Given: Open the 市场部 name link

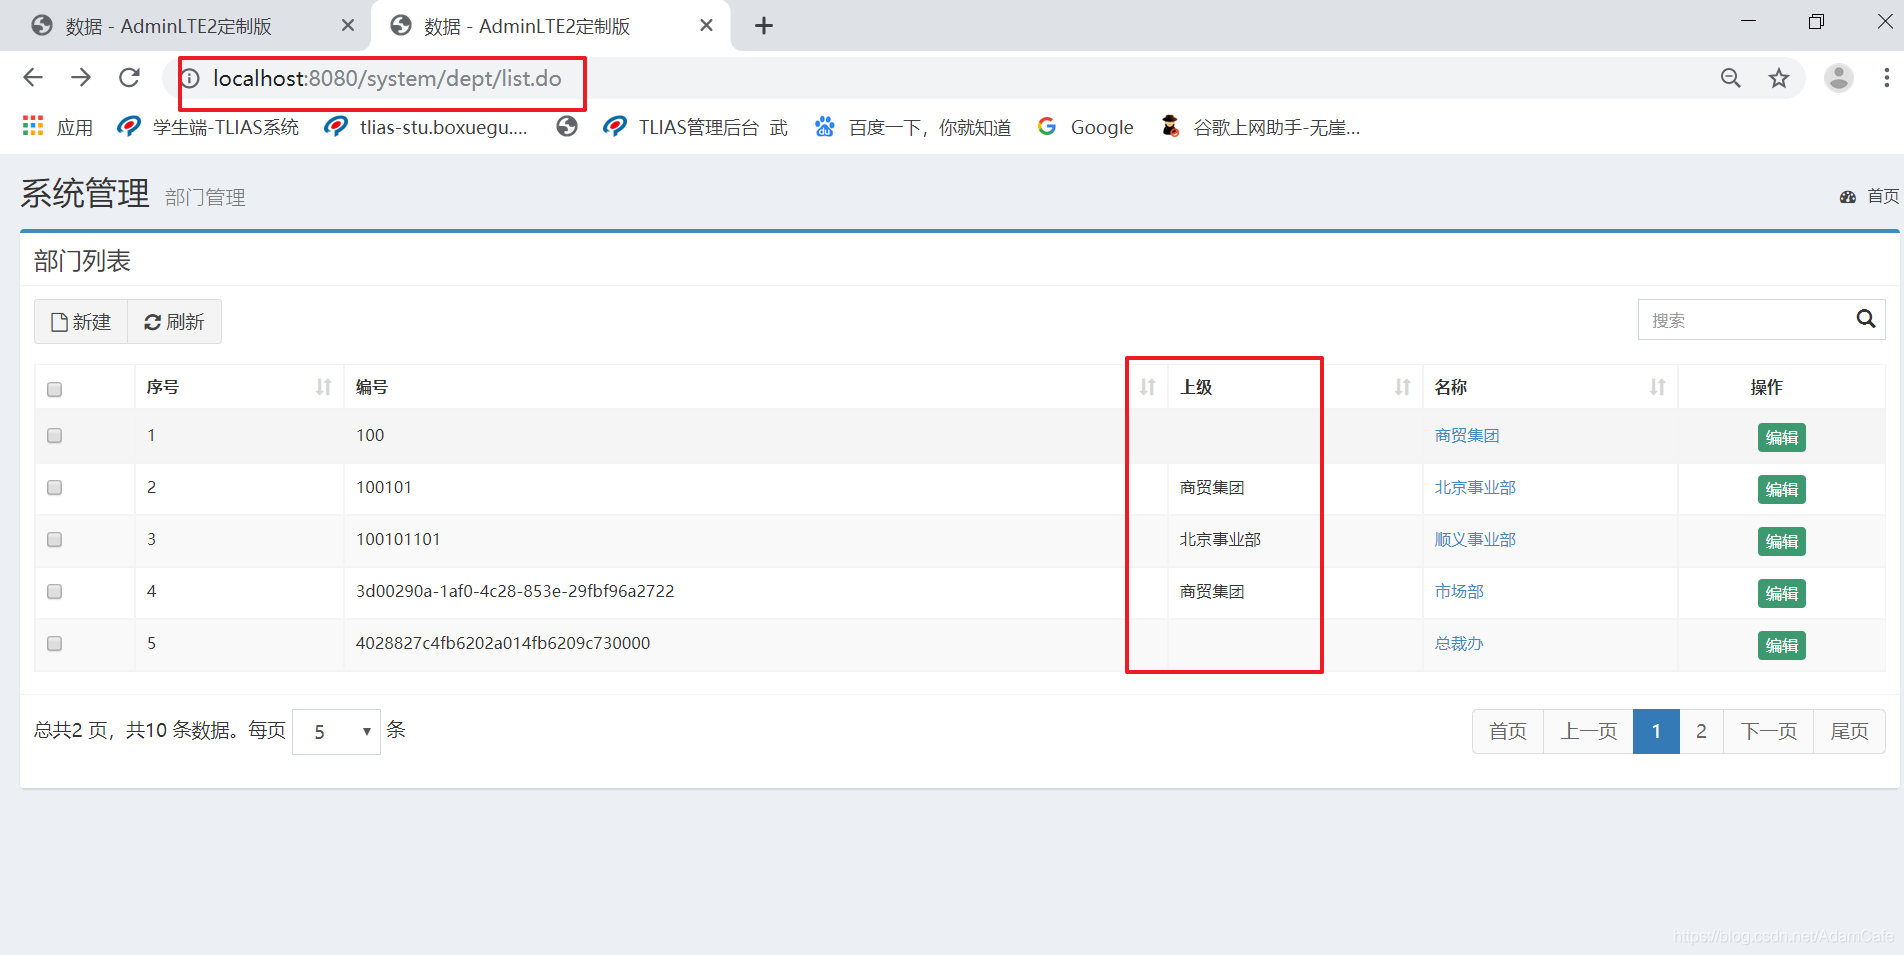Looking at the screenshot, I should [1459, 592].
